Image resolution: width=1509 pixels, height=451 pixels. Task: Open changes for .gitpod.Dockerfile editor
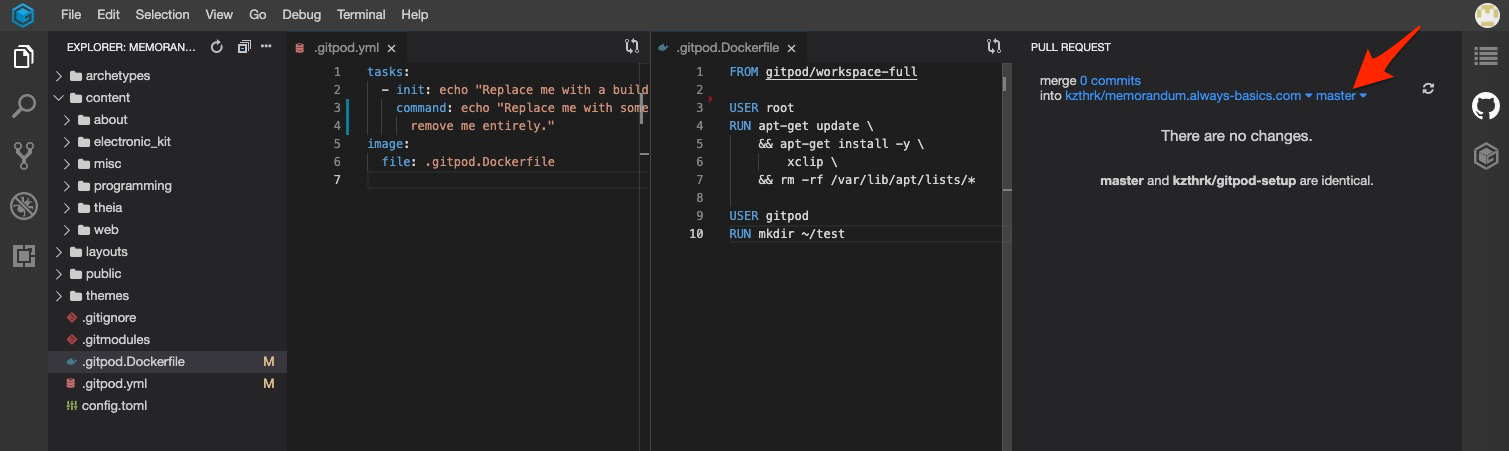point(994,46)
